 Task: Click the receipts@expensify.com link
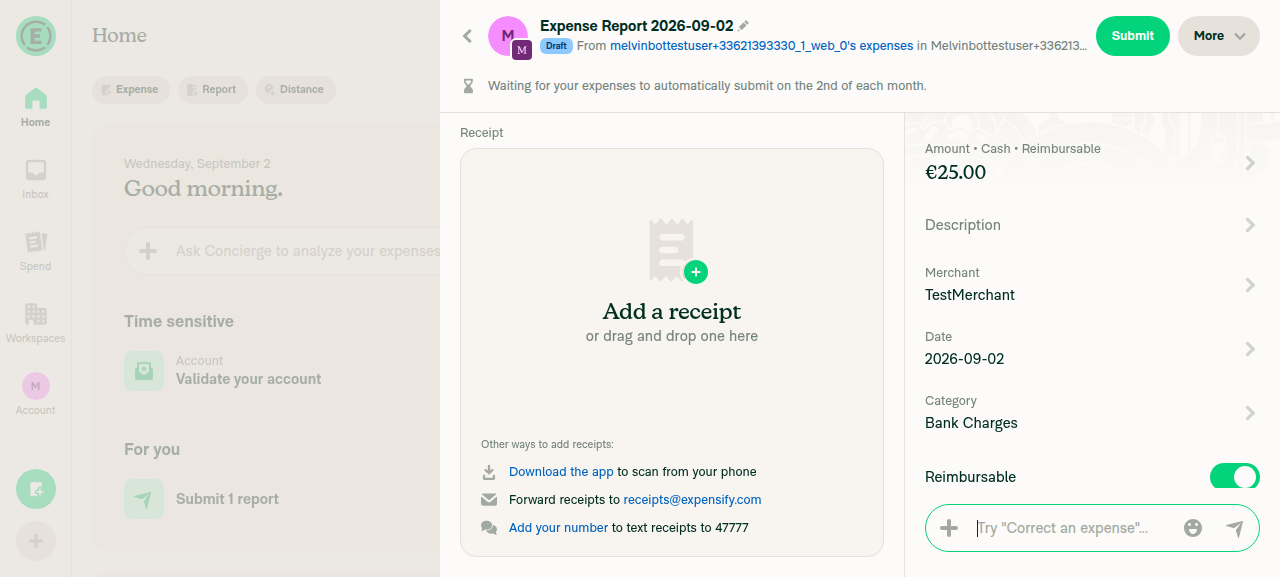click(692, 500)
